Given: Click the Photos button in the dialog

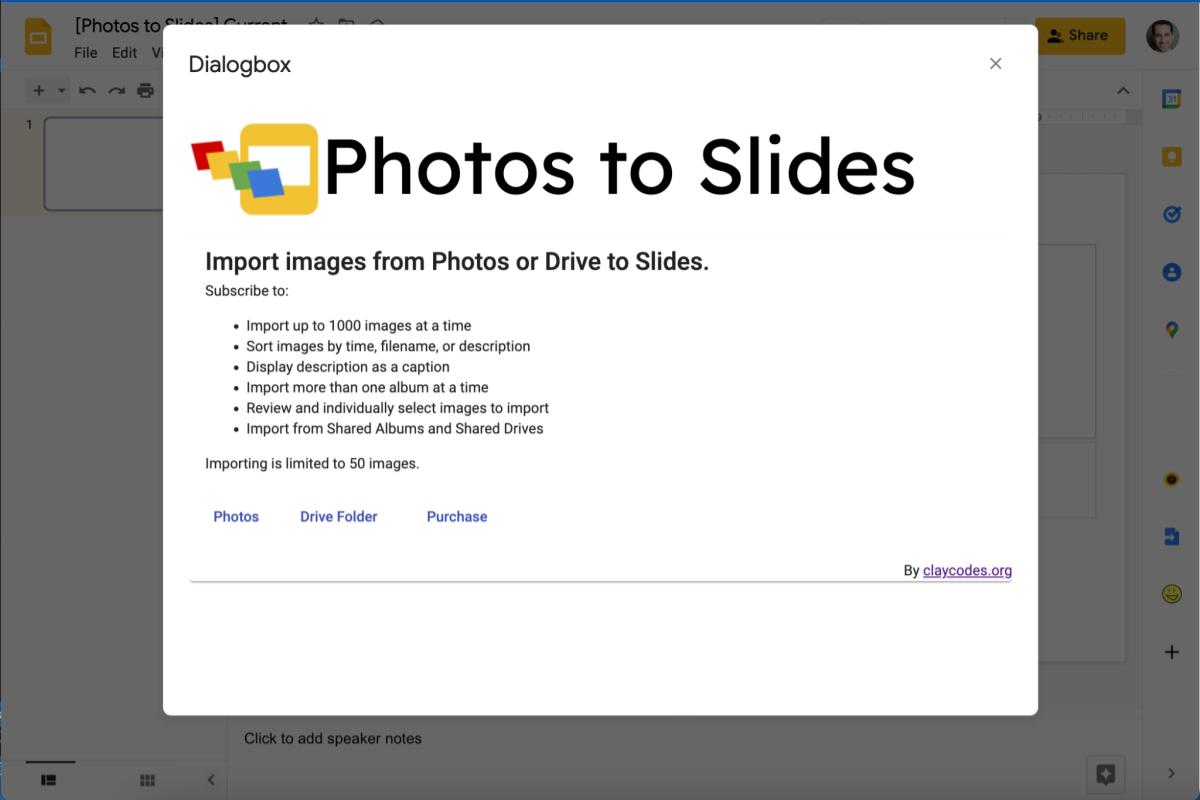Looking at the screenshot, I should tap(236, 517).
